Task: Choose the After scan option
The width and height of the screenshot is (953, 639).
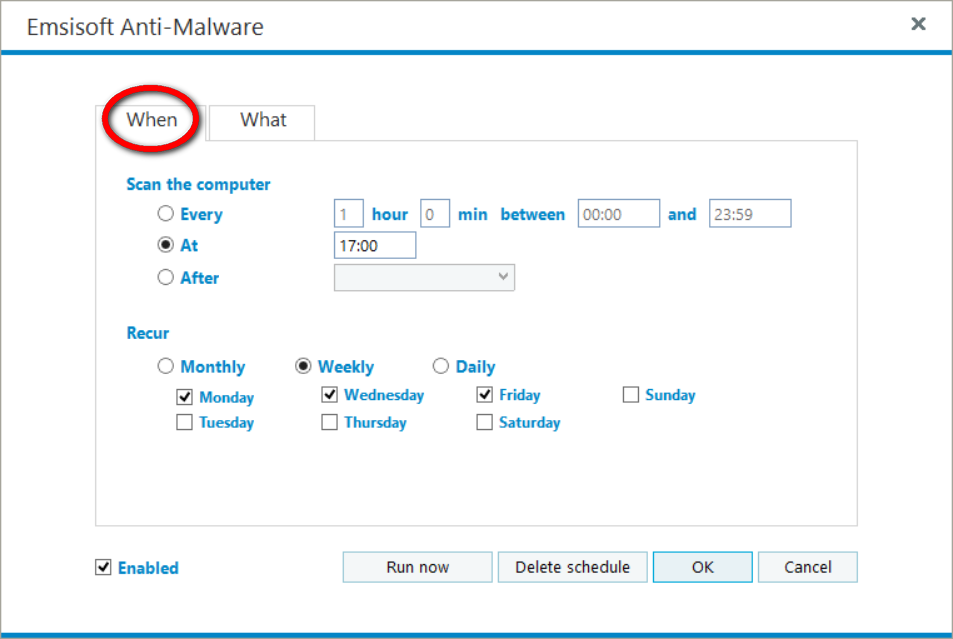Action: 165,277
